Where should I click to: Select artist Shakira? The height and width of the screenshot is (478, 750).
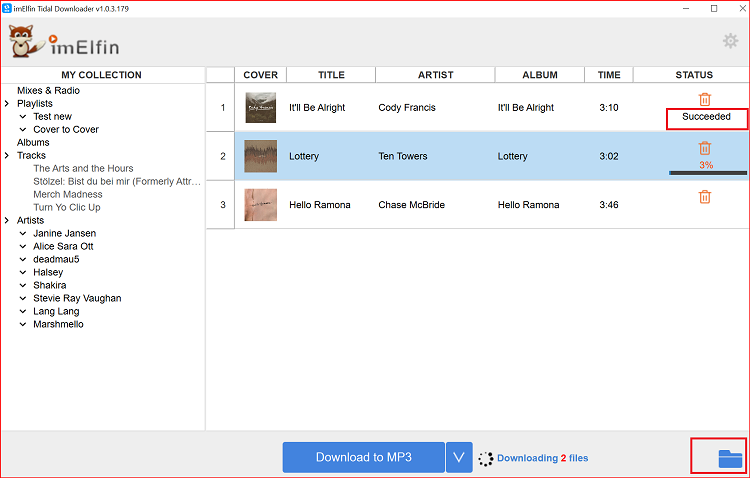coord(50,285)
